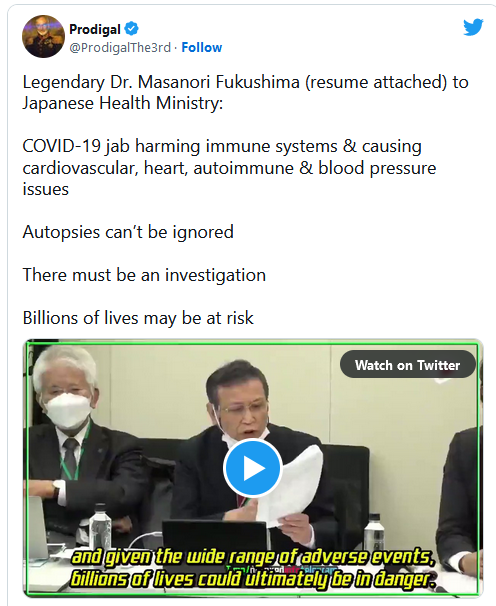Click the @ProdigalThe3rd handle
Screen dimensions: 496x606
click(x=120, y=47)
